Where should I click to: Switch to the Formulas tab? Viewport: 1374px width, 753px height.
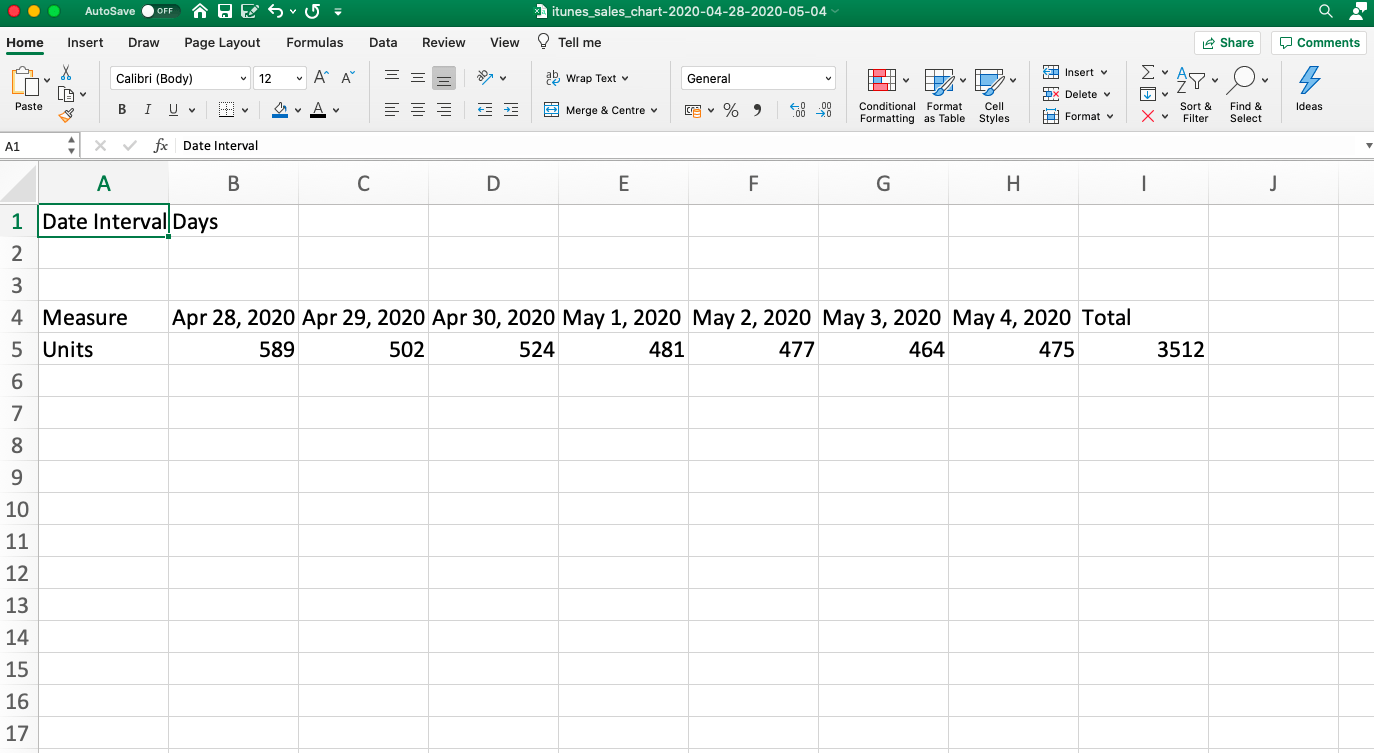coord(314,42)
